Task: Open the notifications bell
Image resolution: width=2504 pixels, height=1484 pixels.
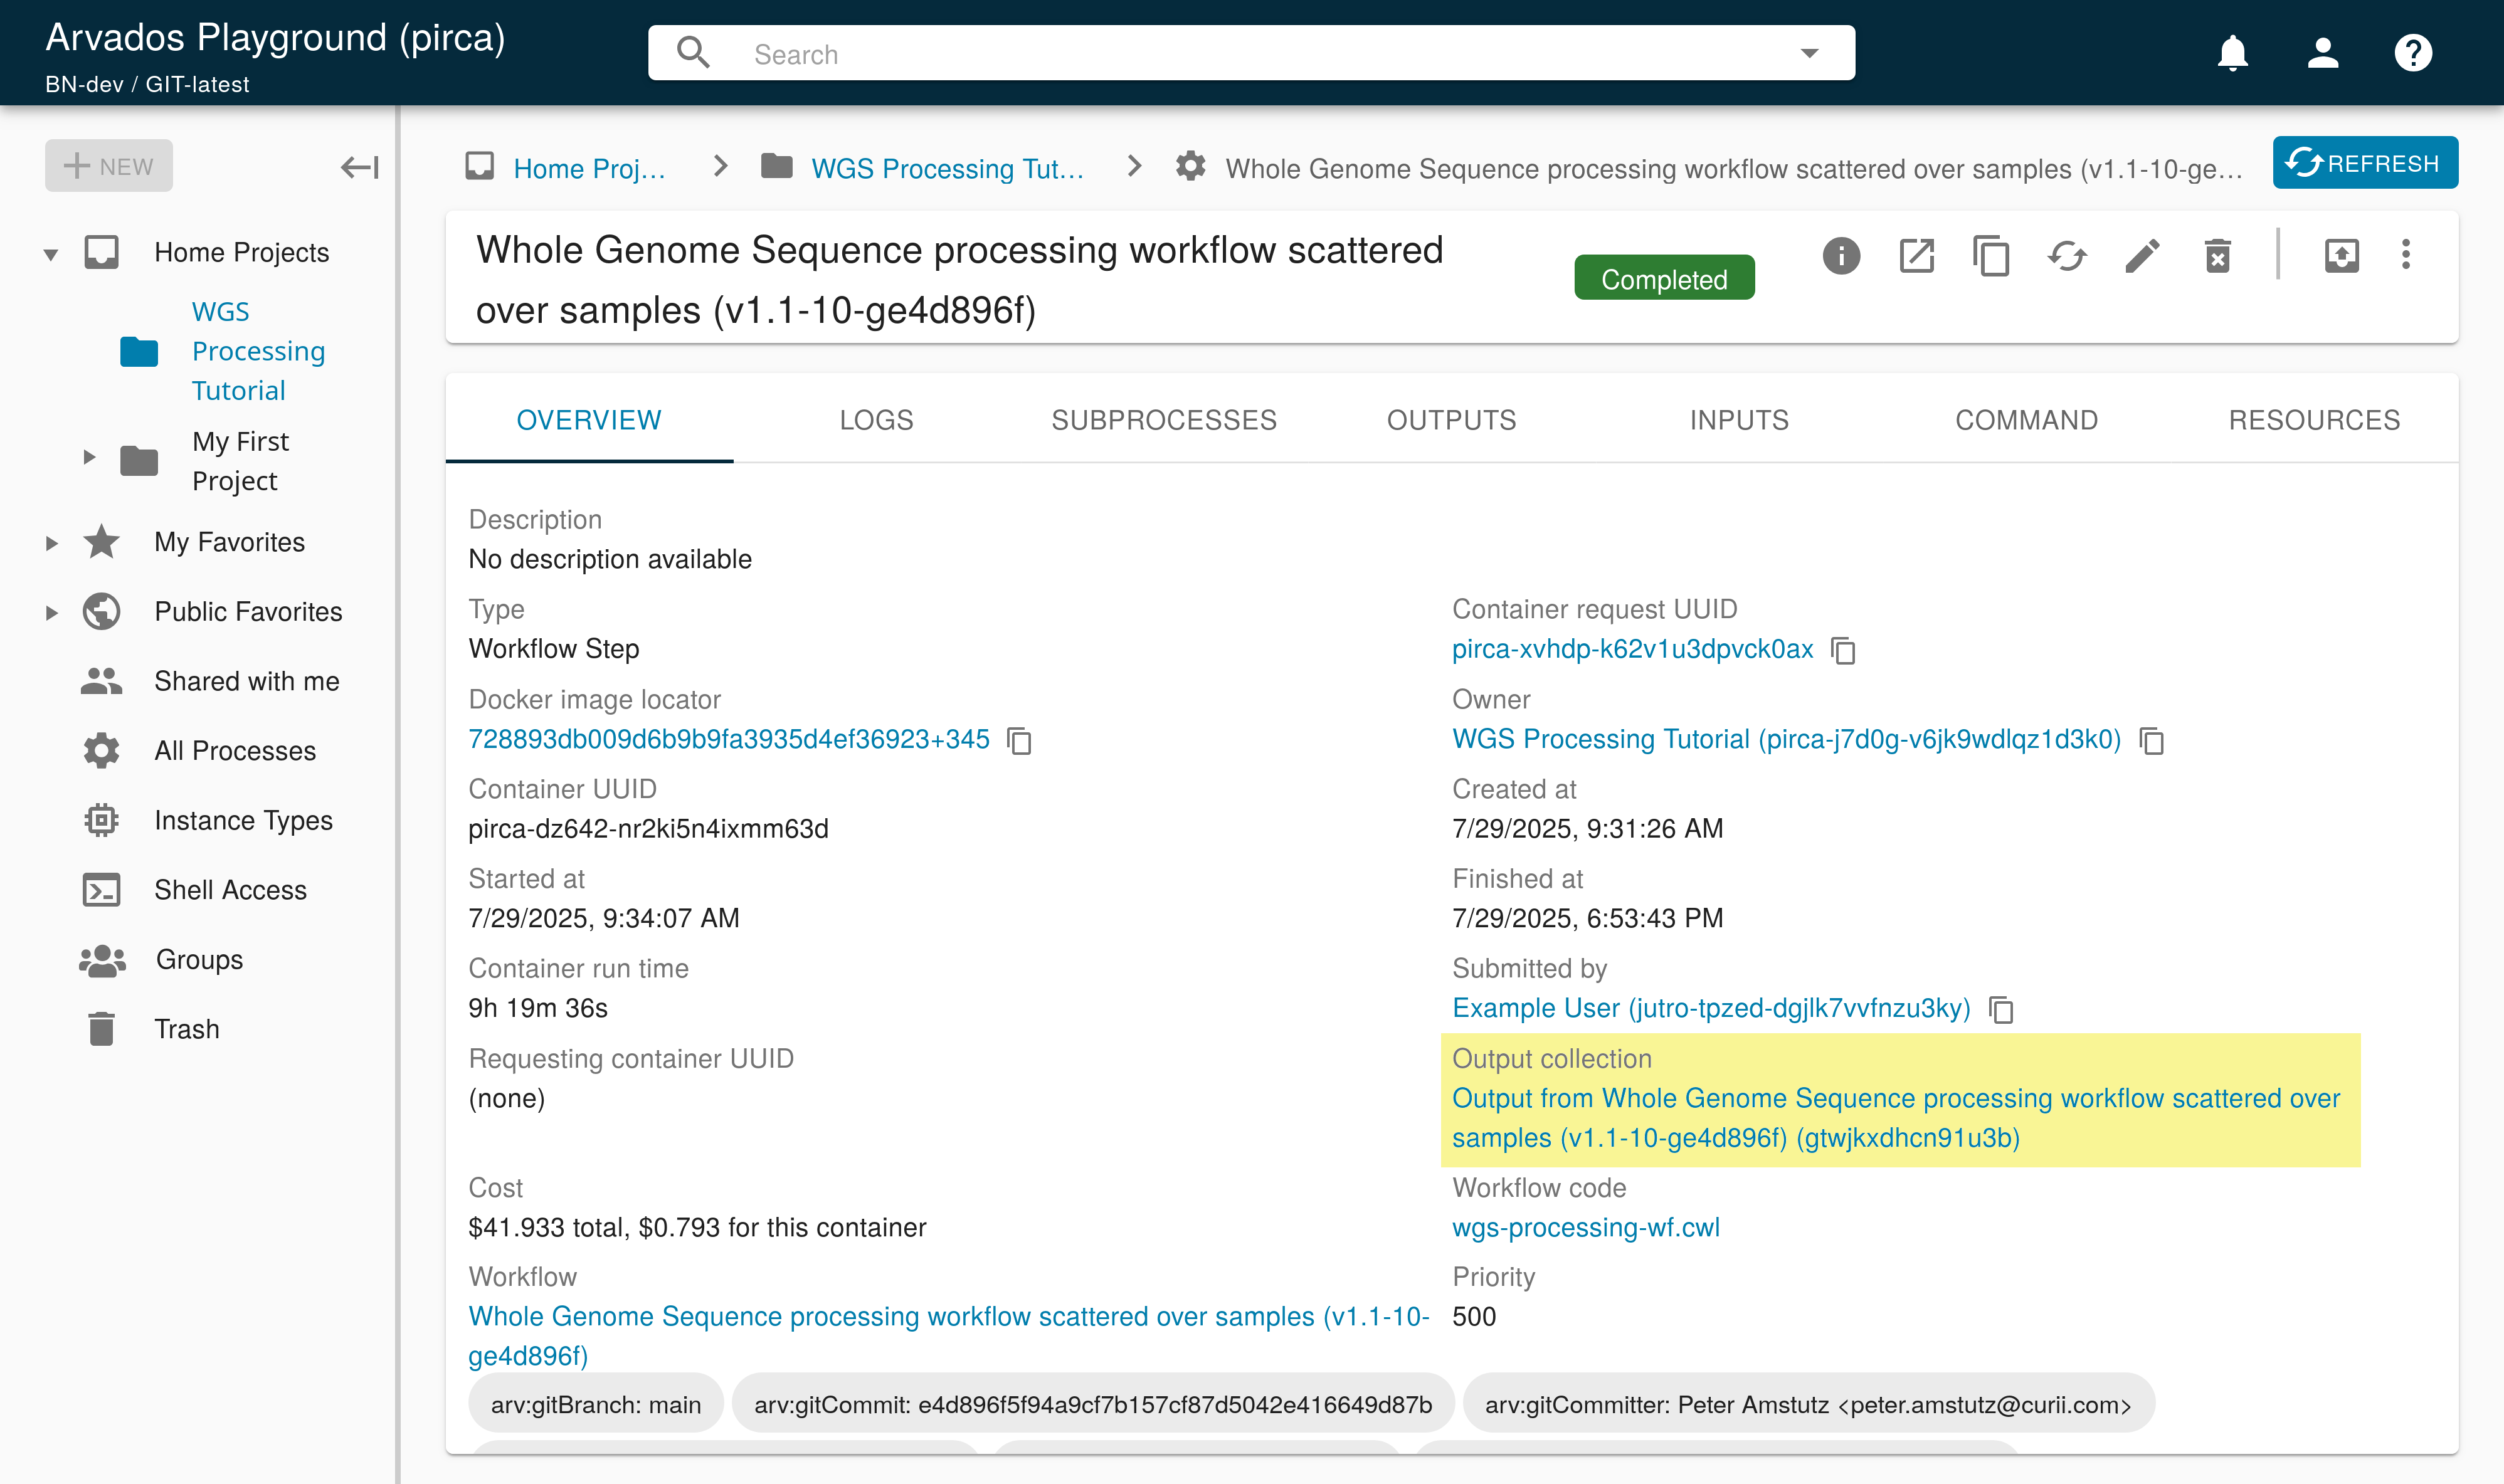Action: [2233, 53]
